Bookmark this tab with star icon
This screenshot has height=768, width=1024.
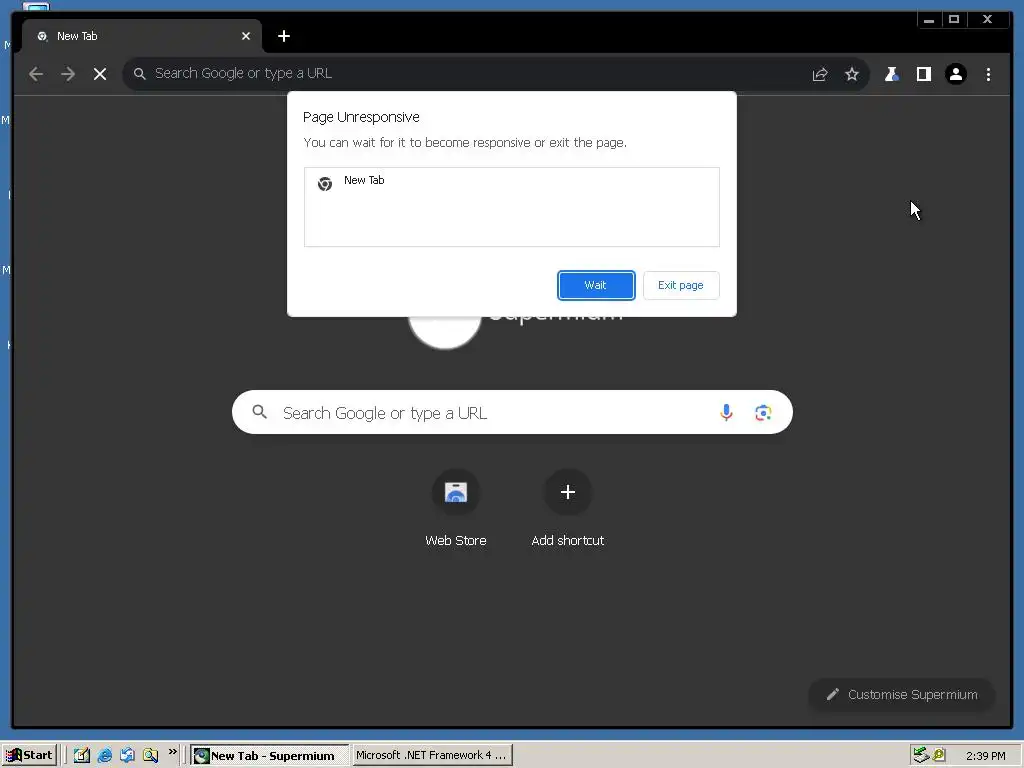click(852, 74)
